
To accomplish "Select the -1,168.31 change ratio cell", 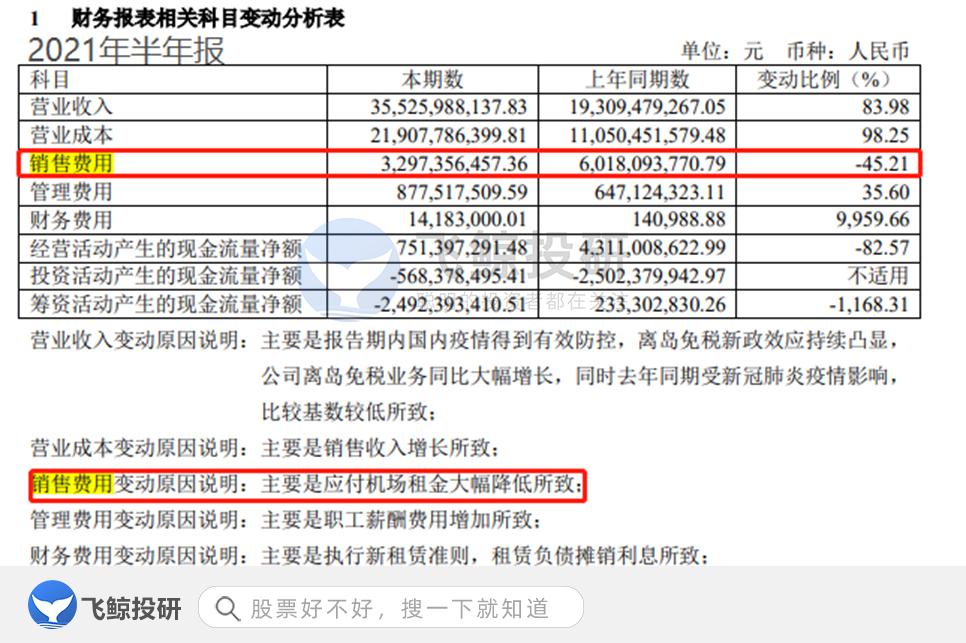I will (x=869, y=305).
